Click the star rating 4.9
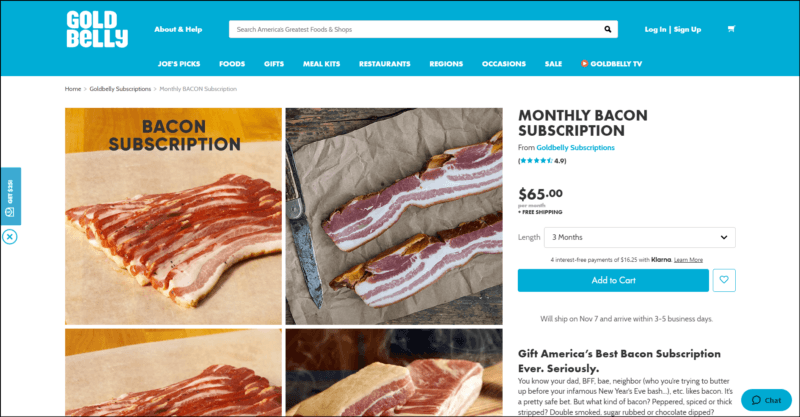 [542, 161]
